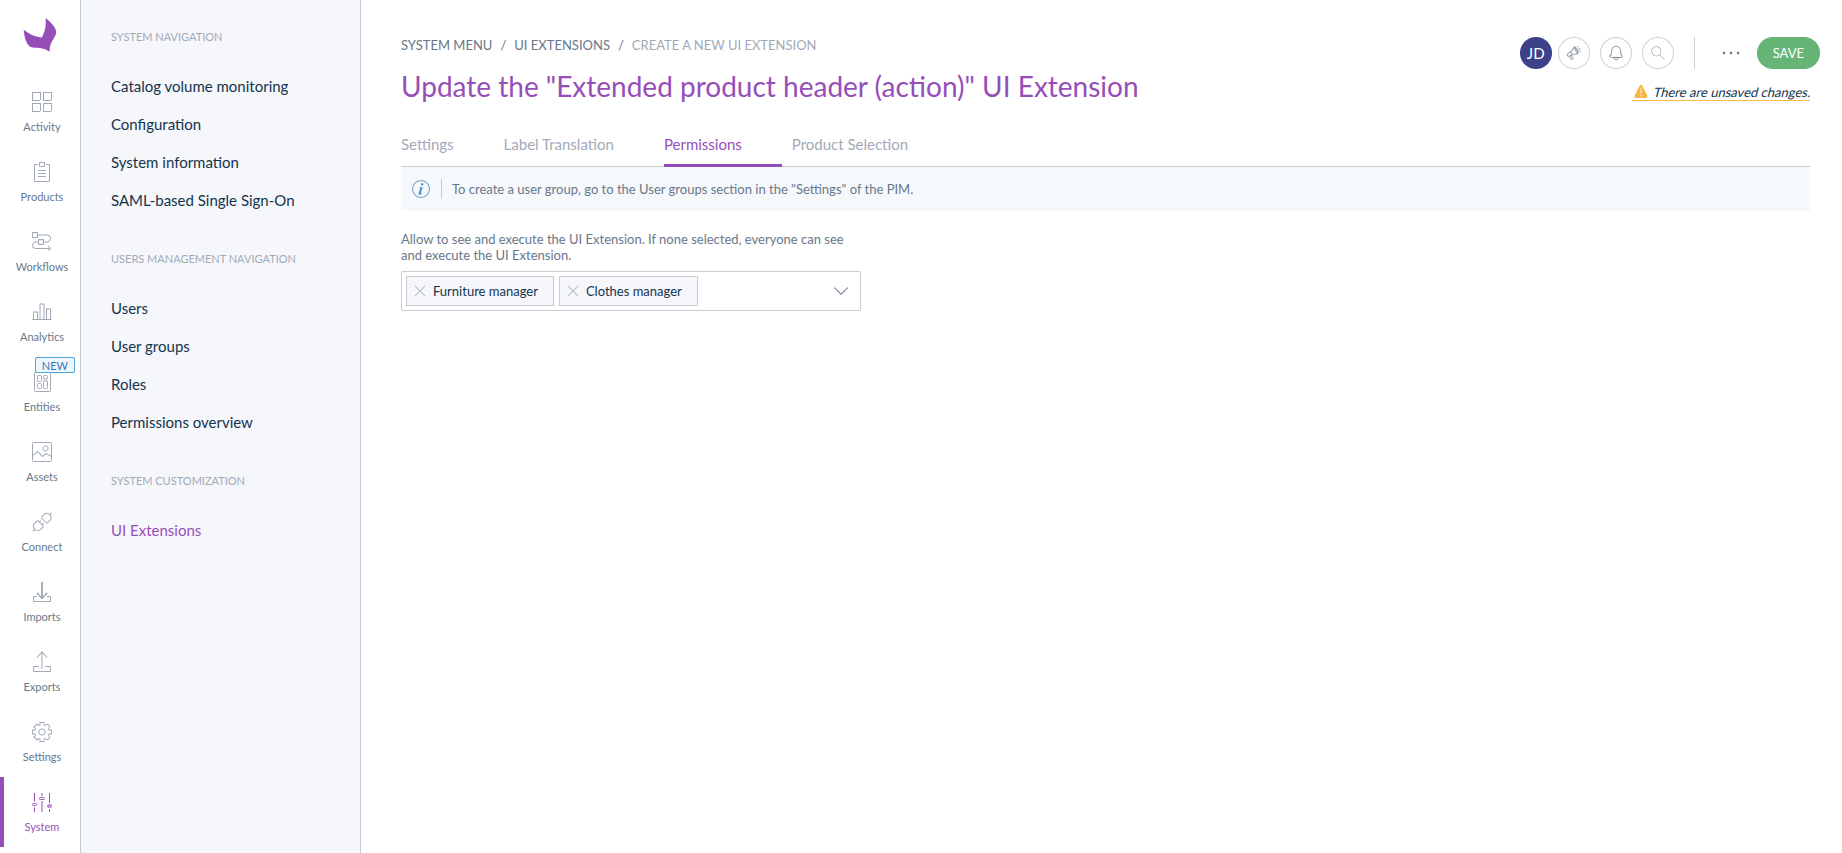Click the green Save button
The width and height of the screenshot is (1842, 853).
point(1788,53)
